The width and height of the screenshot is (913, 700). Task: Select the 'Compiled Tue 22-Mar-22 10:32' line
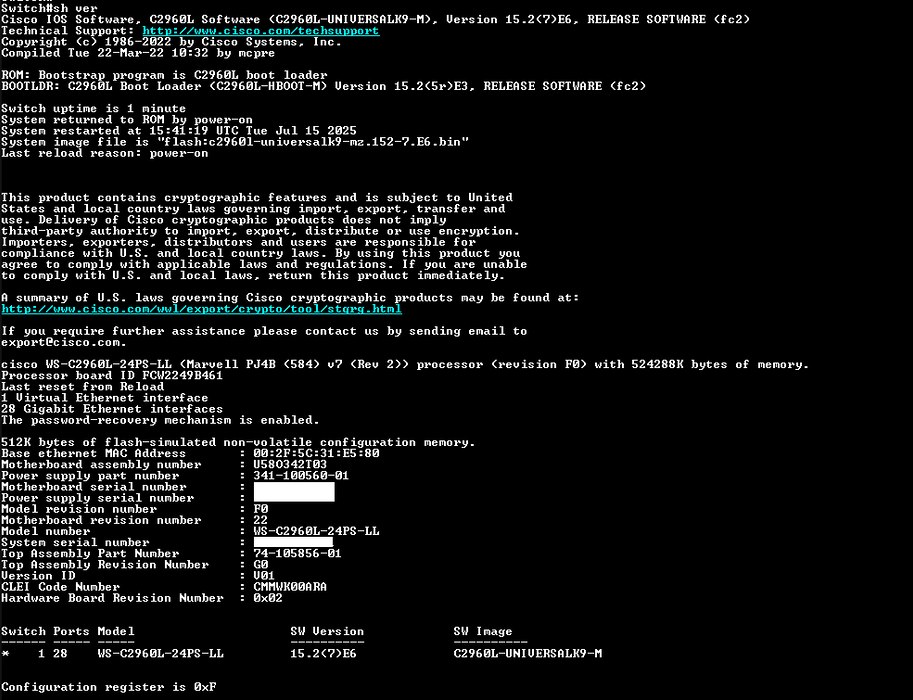click(x=138, y=53)
